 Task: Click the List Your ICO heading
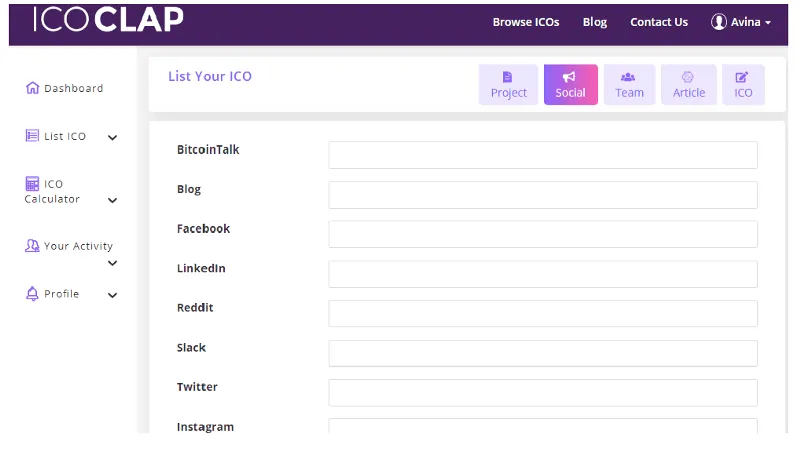coord(210,77)
